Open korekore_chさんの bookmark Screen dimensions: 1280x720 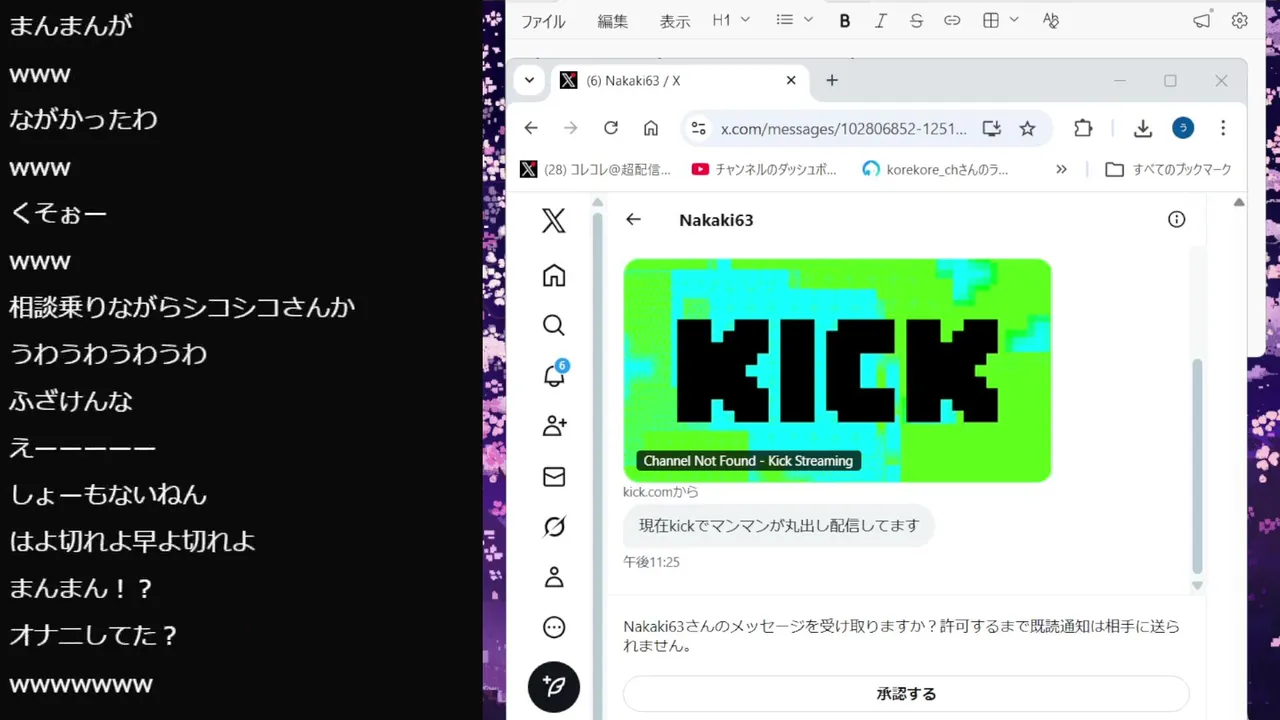pos(936,169)
